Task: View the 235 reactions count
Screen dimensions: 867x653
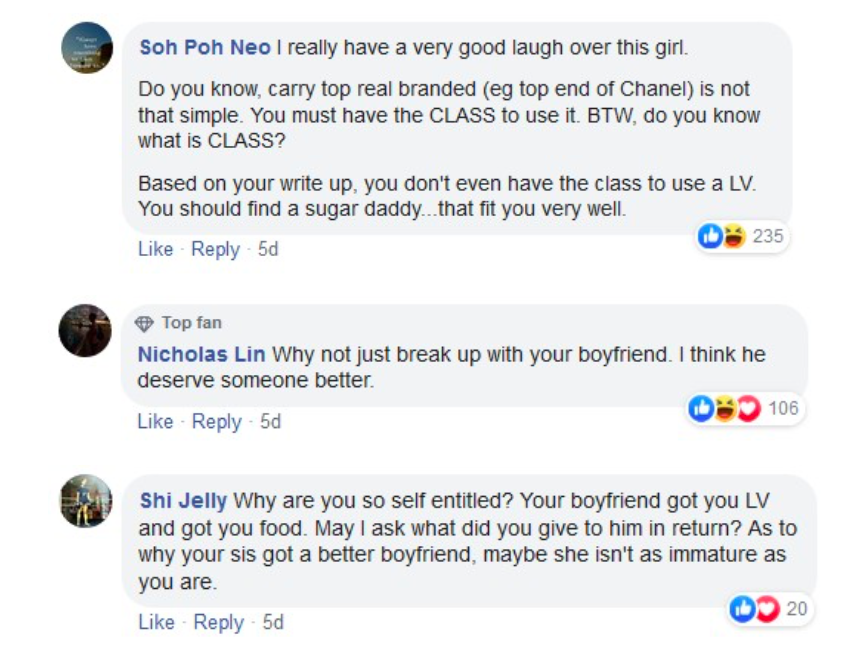Action: click(768, 237)
